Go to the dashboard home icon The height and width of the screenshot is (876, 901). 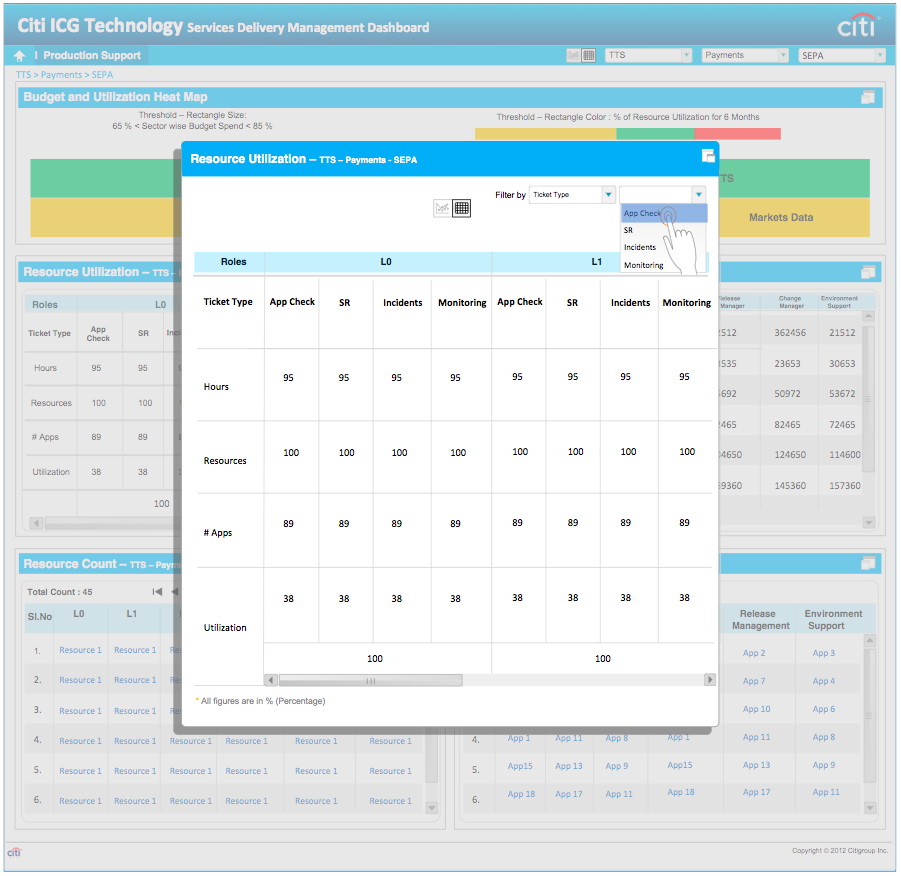tap(20, 56)
